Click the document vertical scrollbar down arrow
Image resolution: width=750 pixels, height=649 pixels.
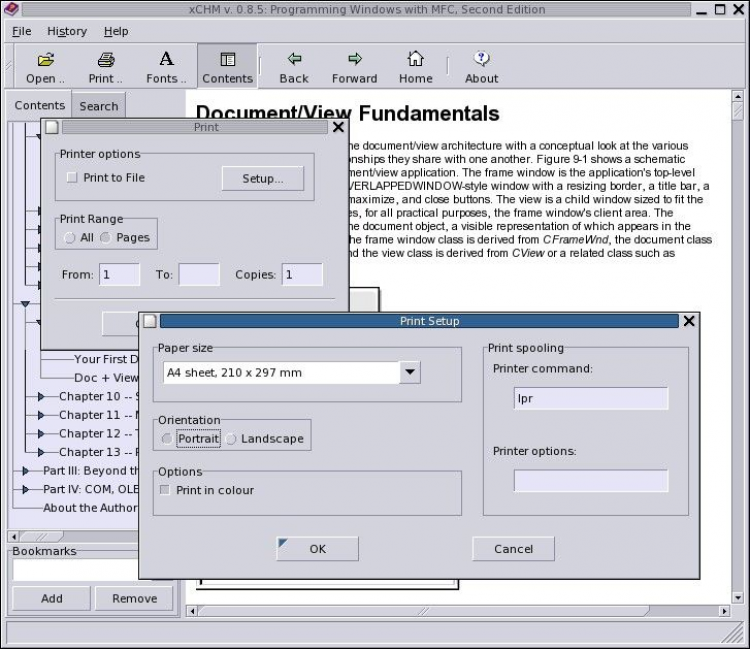pos(738,597)
